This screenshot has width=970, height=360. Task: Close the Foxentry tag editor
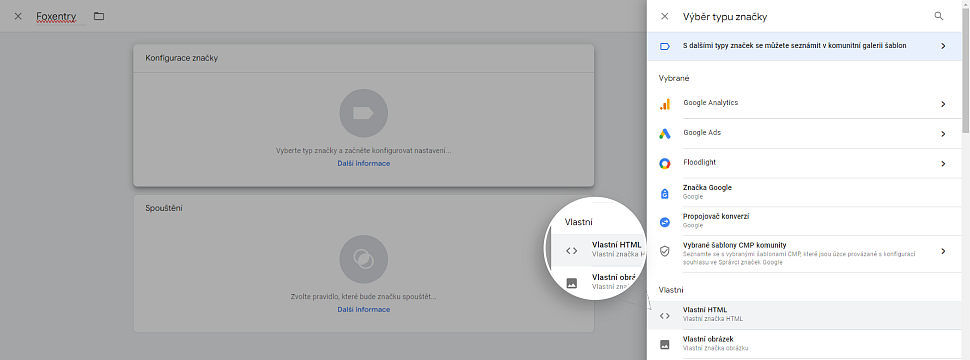coord(18,16)
